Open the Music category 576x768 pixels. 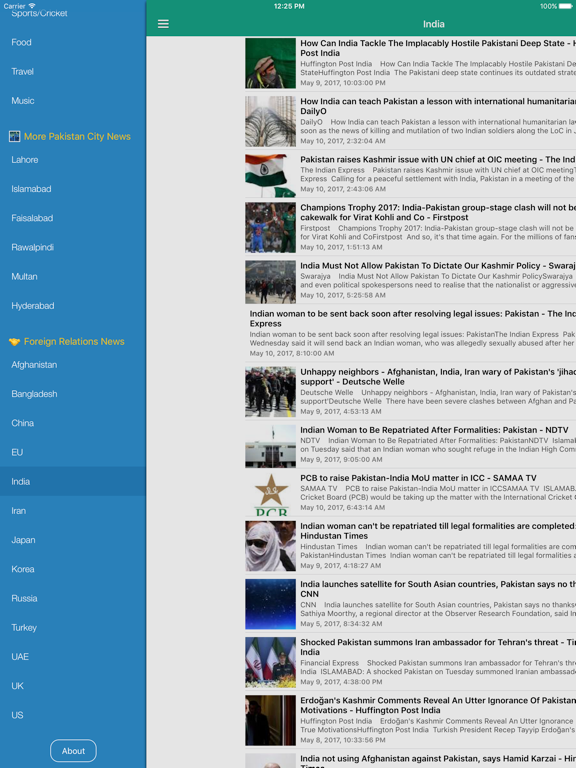pyautogui.click(x=72, y=101)
